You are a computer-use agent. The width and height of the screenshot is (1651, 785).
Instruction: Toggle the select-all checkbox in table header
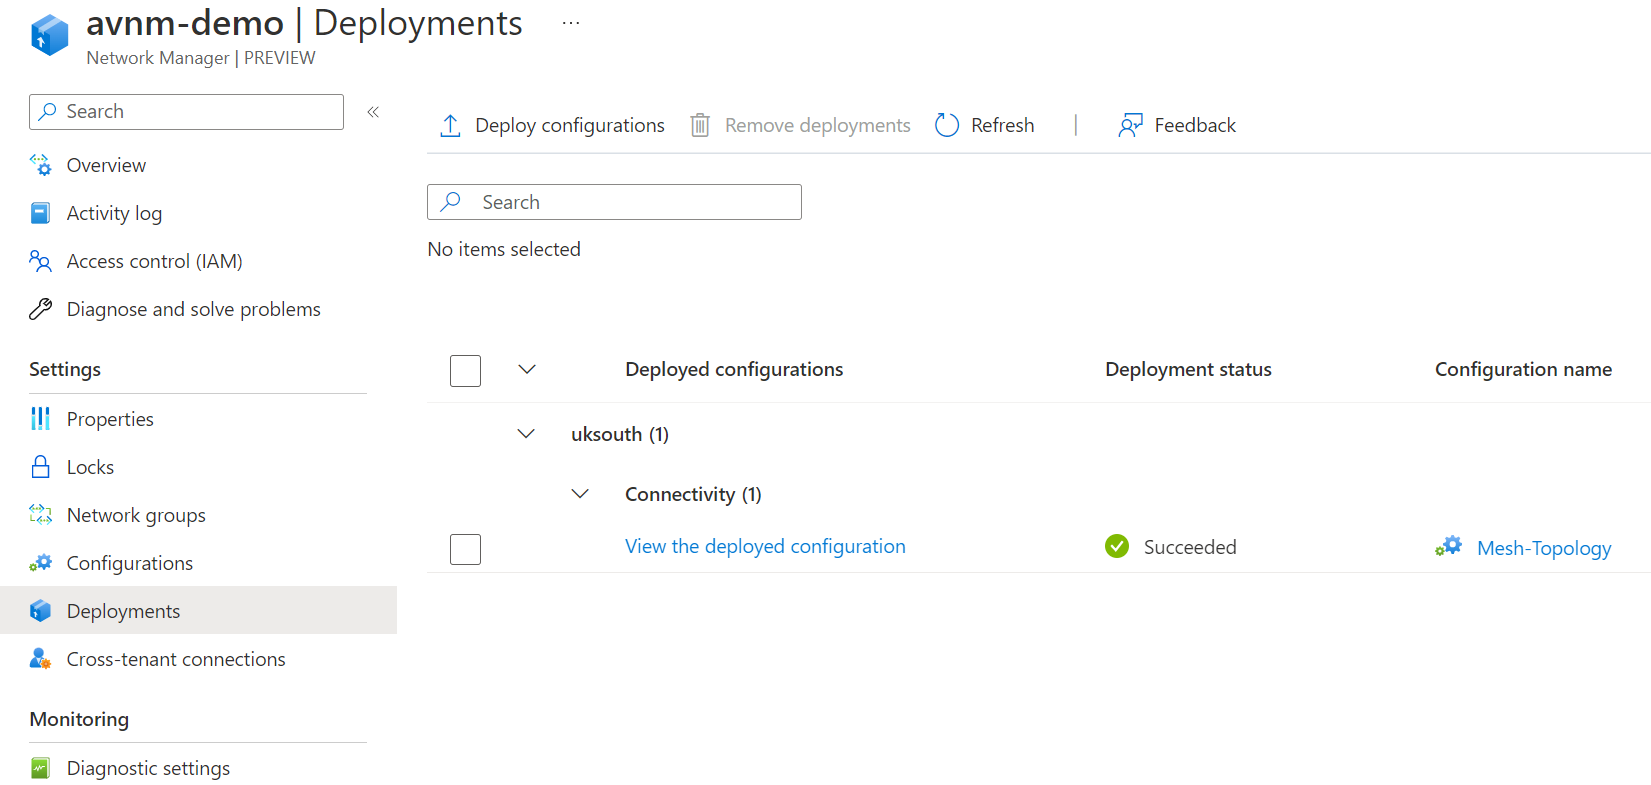point(465,371)
